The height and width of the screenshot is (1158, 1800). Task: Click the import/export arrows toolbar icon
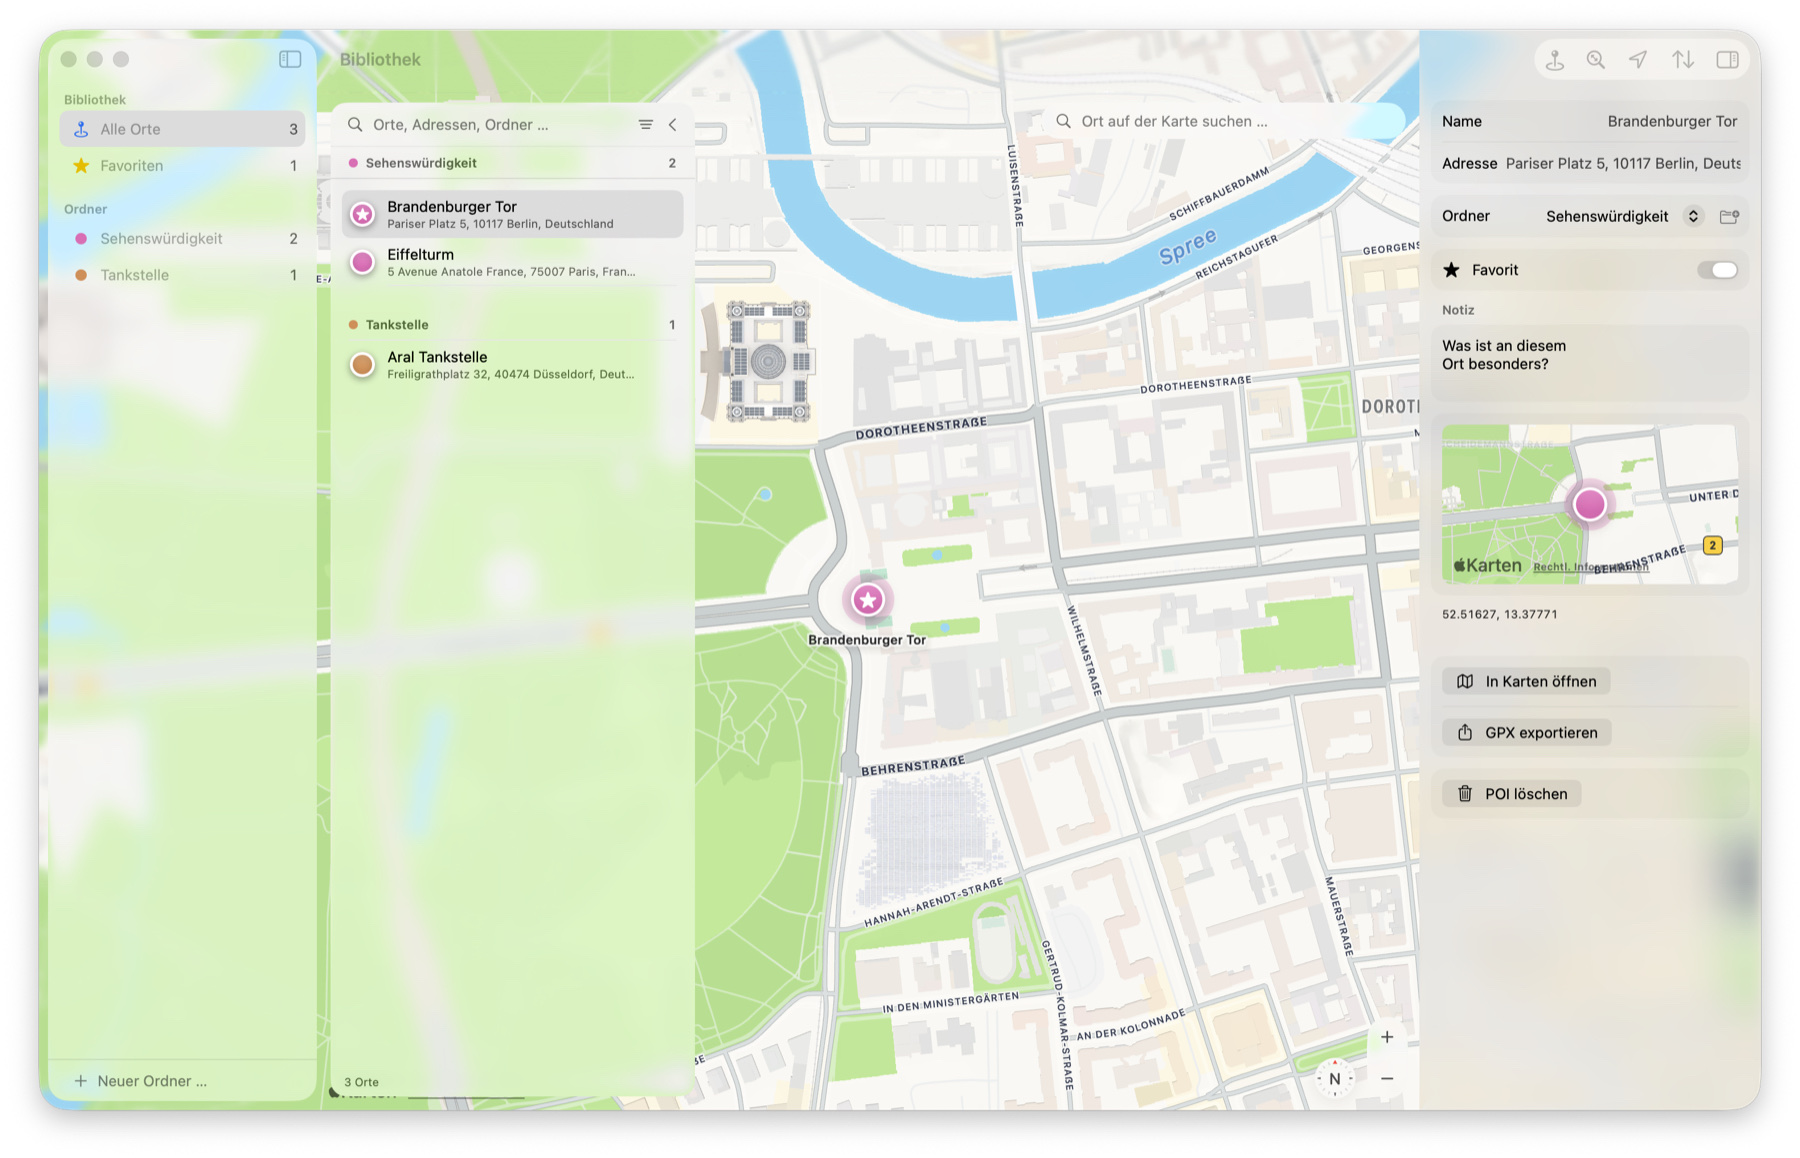tap(1683, 60)
